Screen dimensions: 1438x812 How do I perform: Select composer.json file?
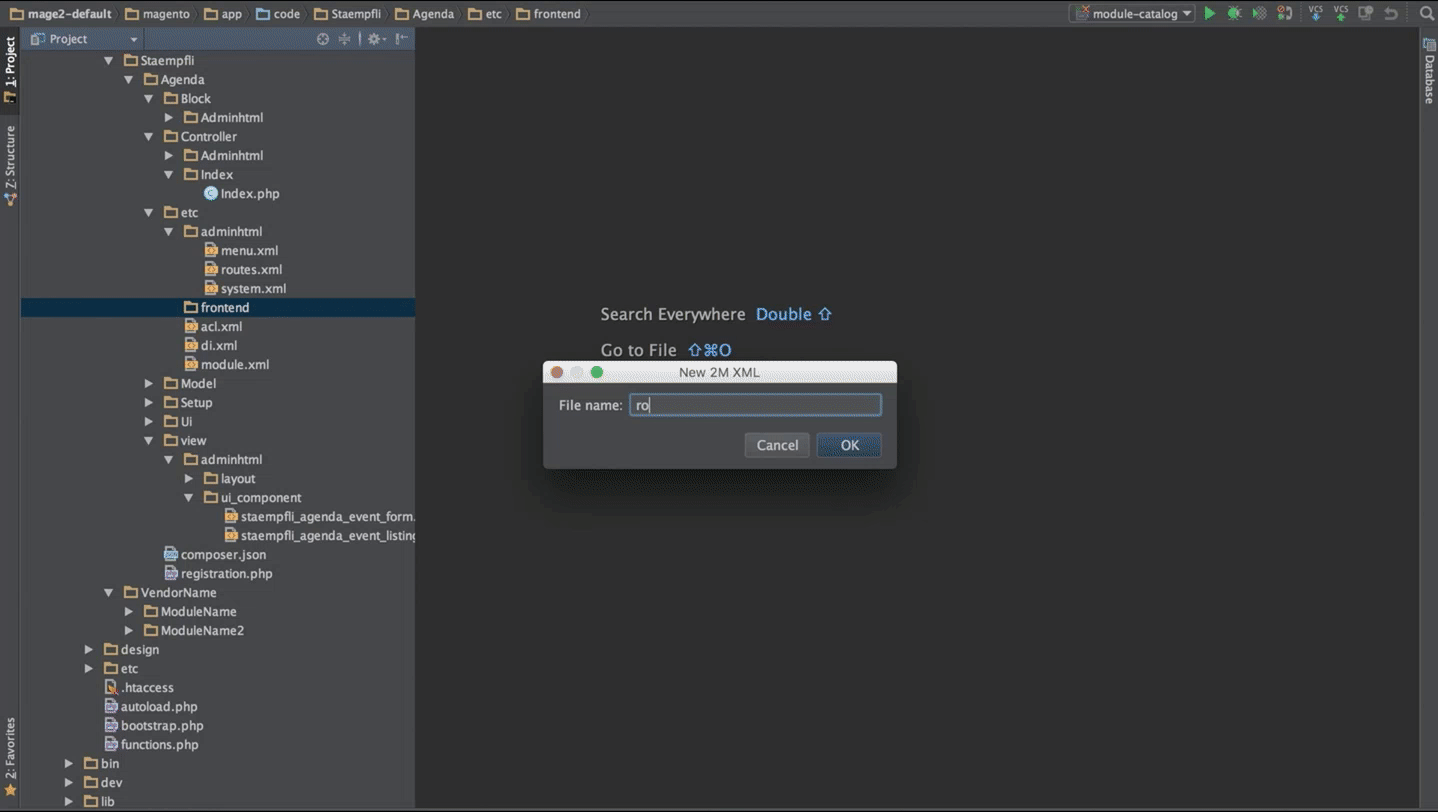click(x=215, y=555)
